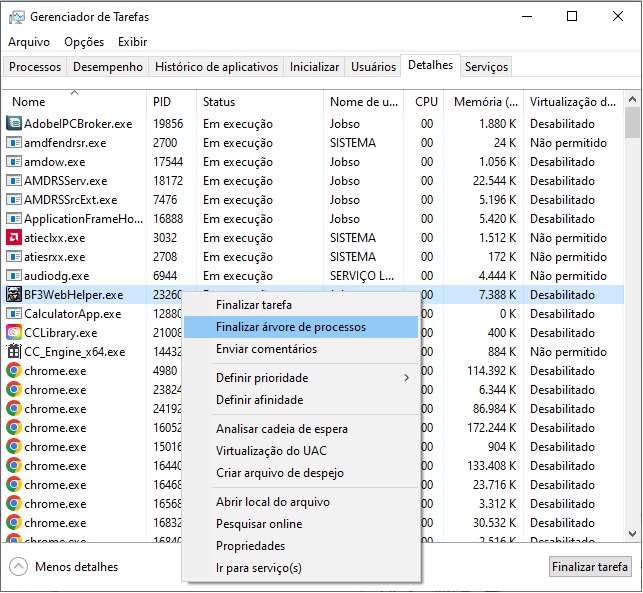Select the audiodg.exe process name

point(57,276)
